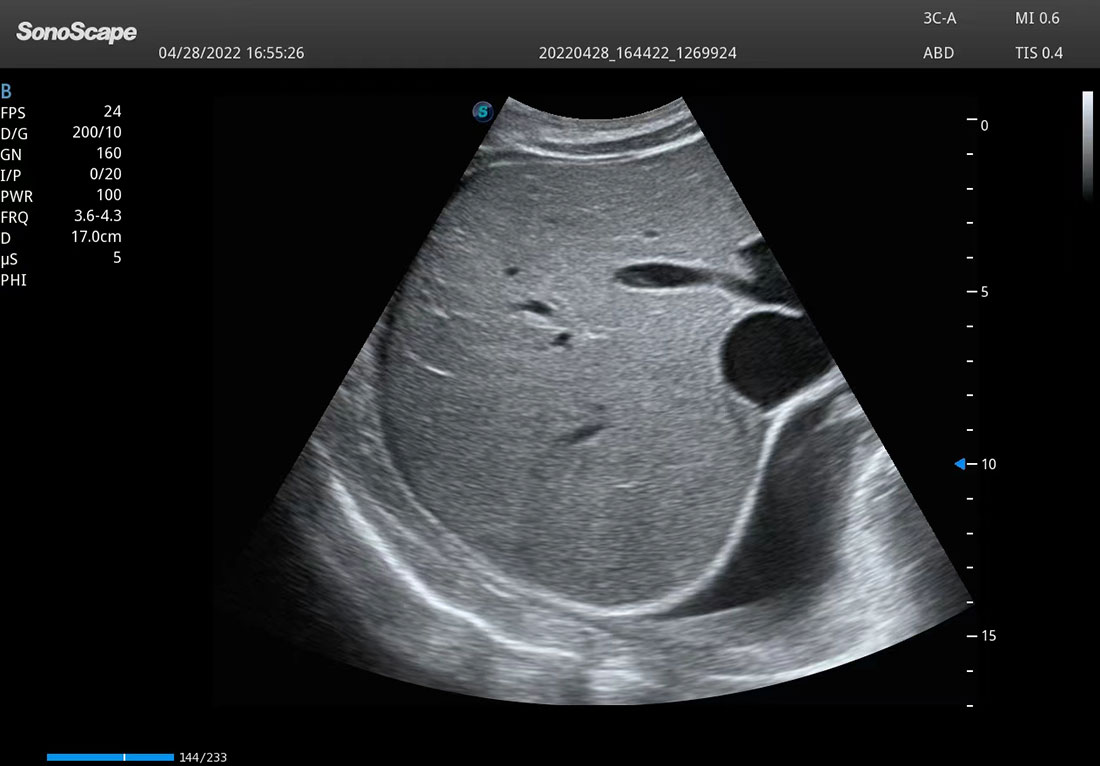
Task: Click the FPS value 24
Action: click(112, 111)
